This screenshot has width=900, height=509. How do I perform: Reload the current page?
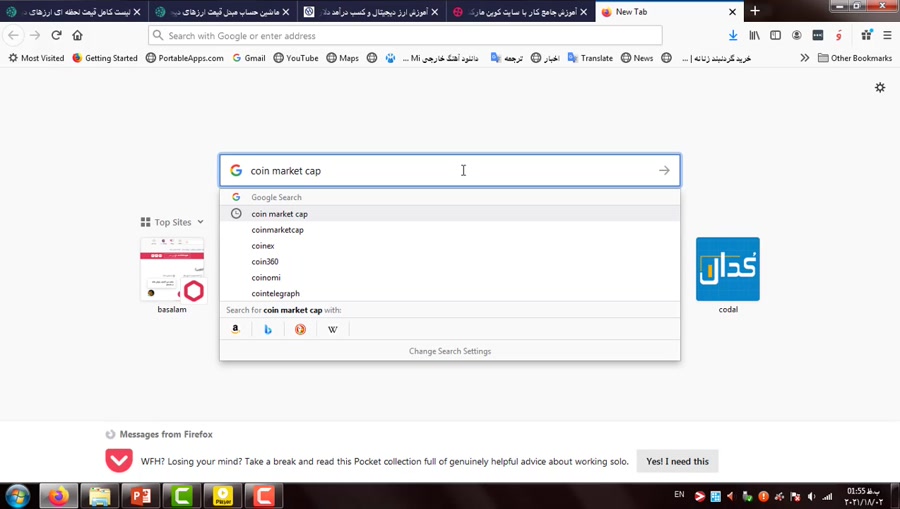(56, 36)
